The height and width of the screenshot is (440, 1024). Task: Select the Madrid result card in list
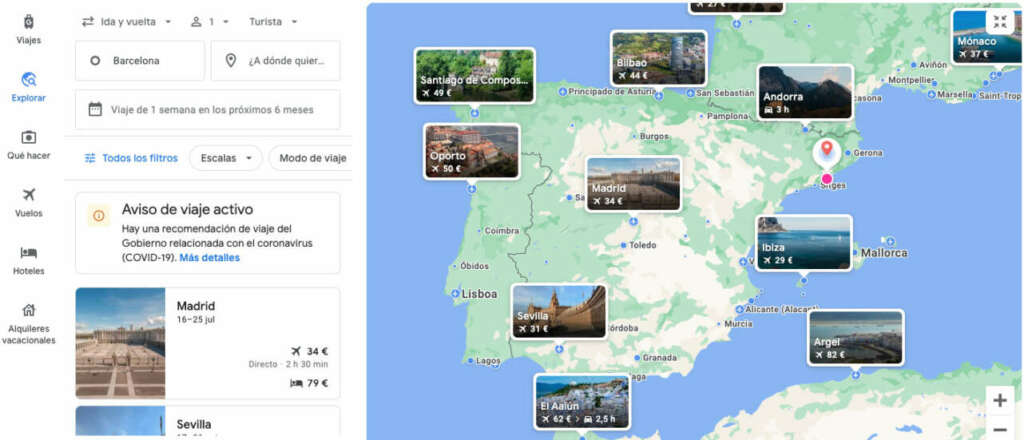[x=208, y=343]
